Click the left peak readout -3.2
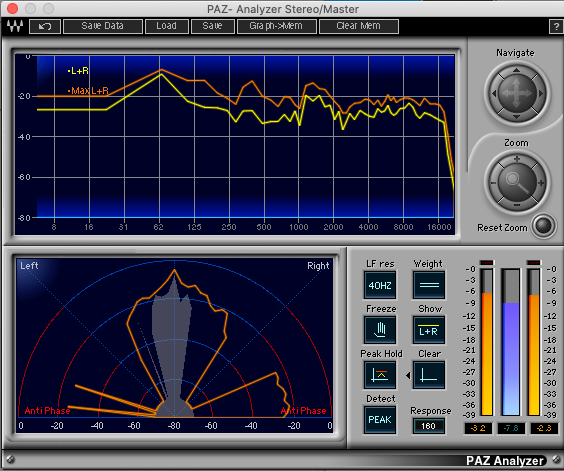Image resolution: width=564 pixels, height=471 pixels. (478, 428)
